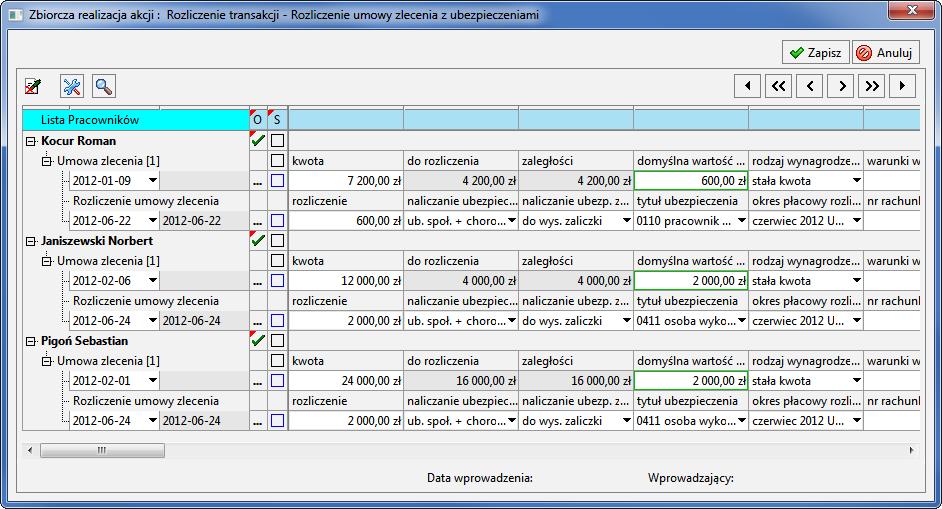Click horizontal scrollbar left arrow
The height and width of the screenshot is (509, 942).
point(30,450)
